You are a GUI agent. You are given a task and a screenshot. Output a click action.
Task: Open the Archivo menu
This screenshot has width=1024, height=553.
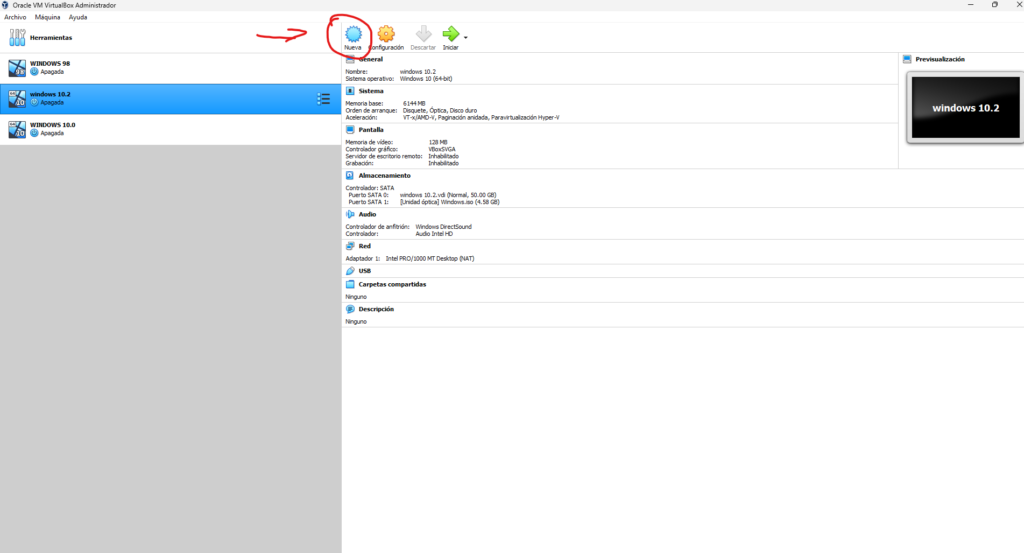15,17
